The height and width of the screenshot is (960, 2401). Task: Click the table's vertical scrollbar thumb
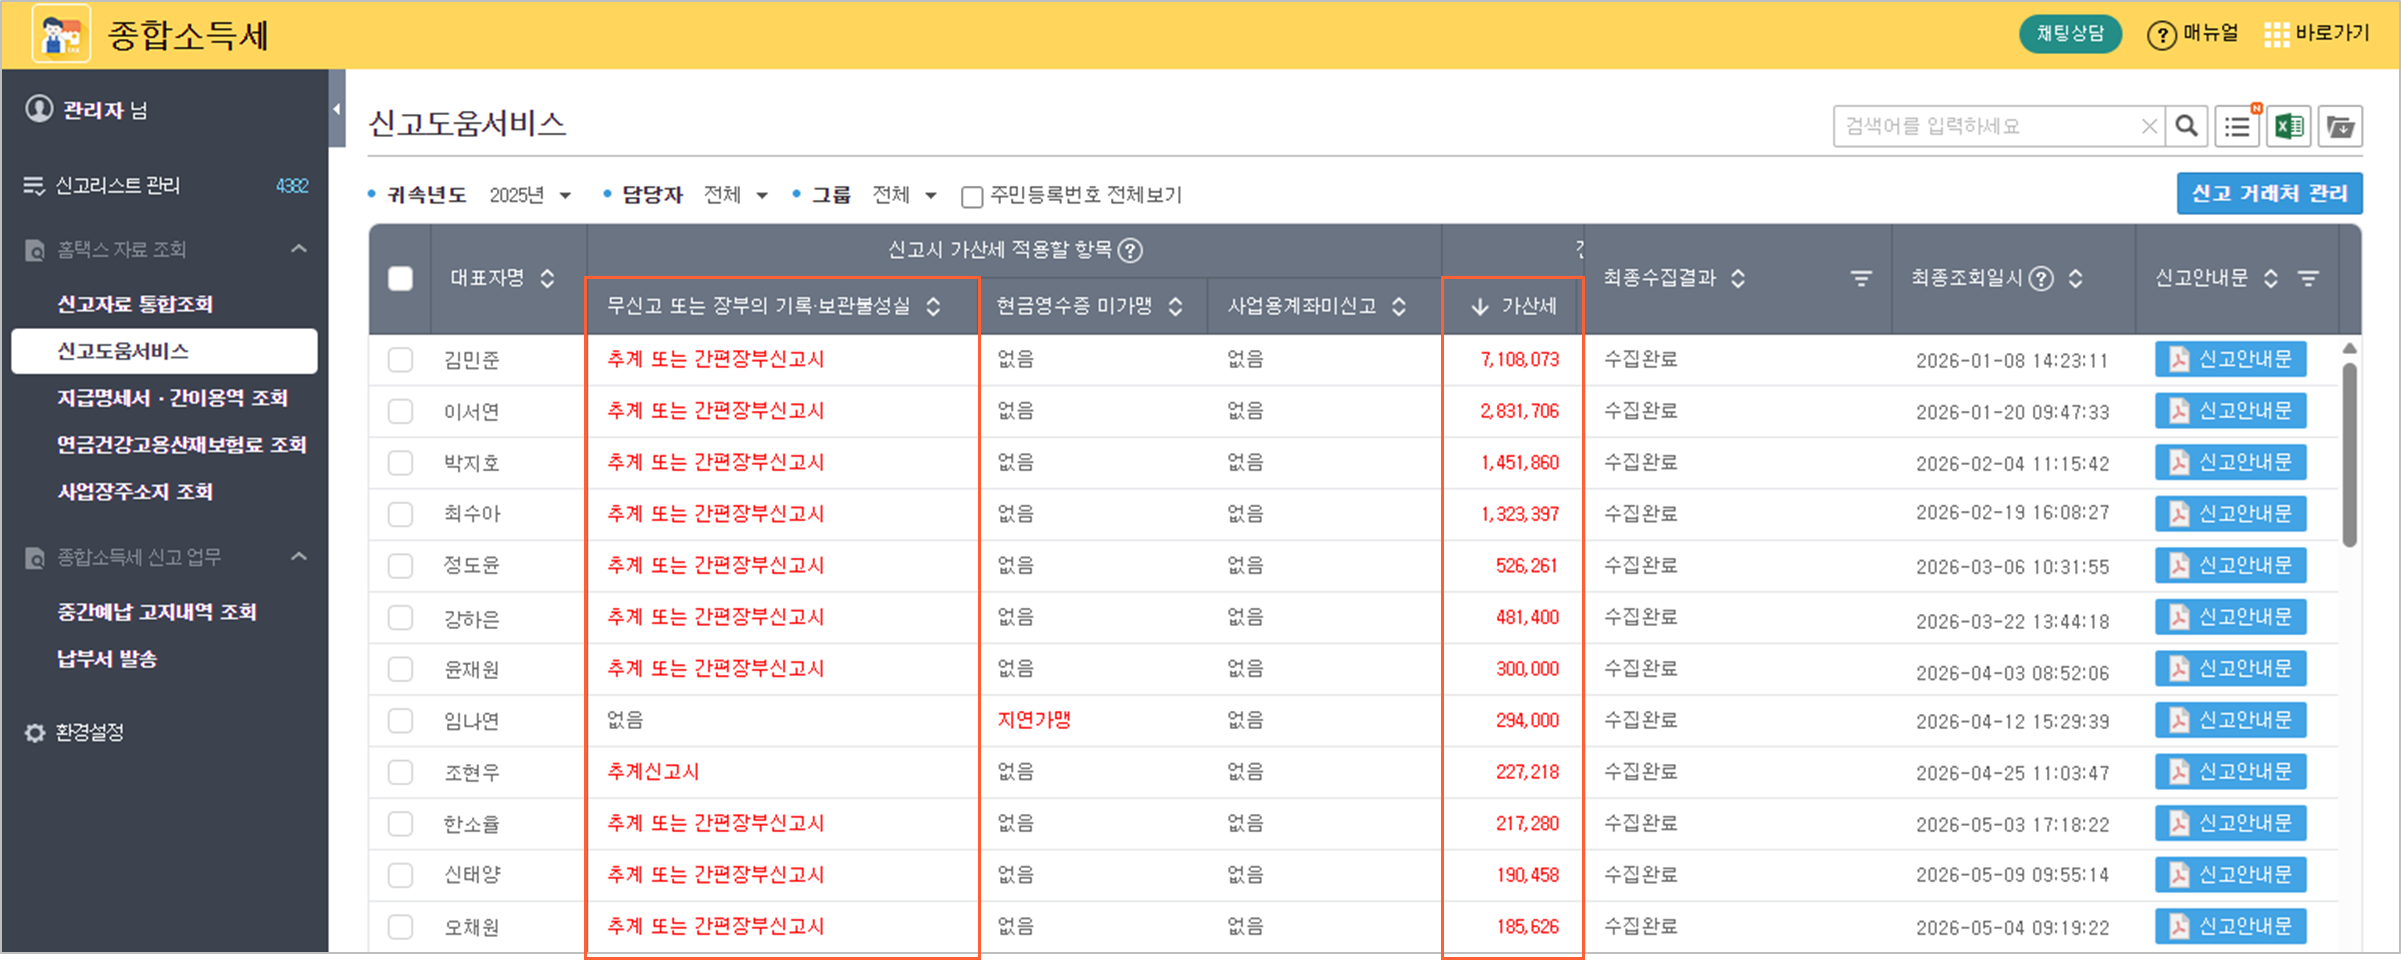point(2349,454)
